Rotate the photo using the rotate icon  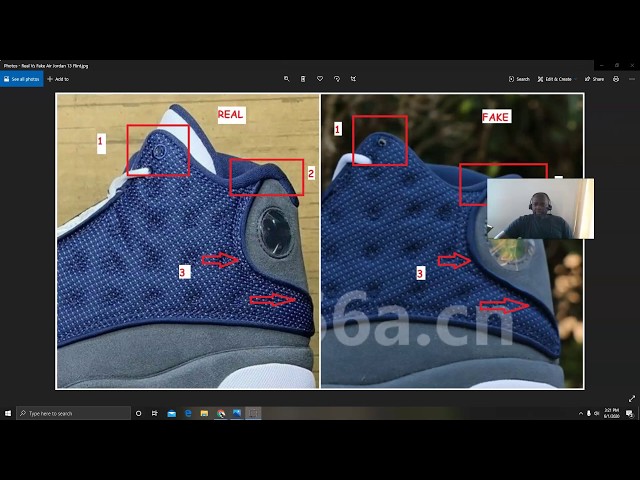[337, 79]
